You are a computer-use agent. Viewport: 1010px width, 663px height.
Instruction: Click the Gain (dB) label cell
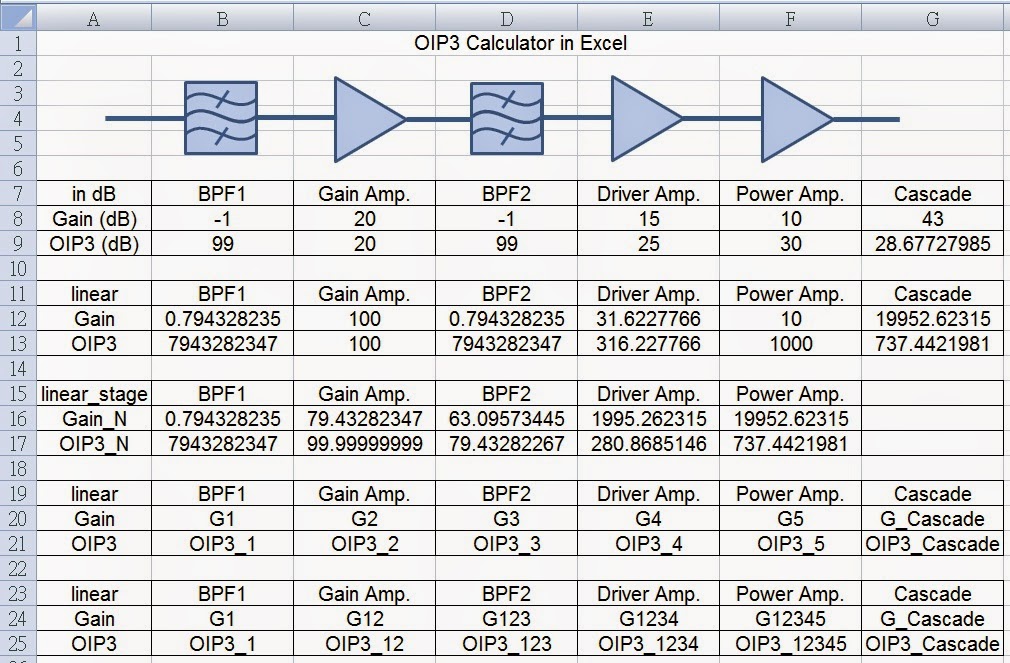[93, 218]
